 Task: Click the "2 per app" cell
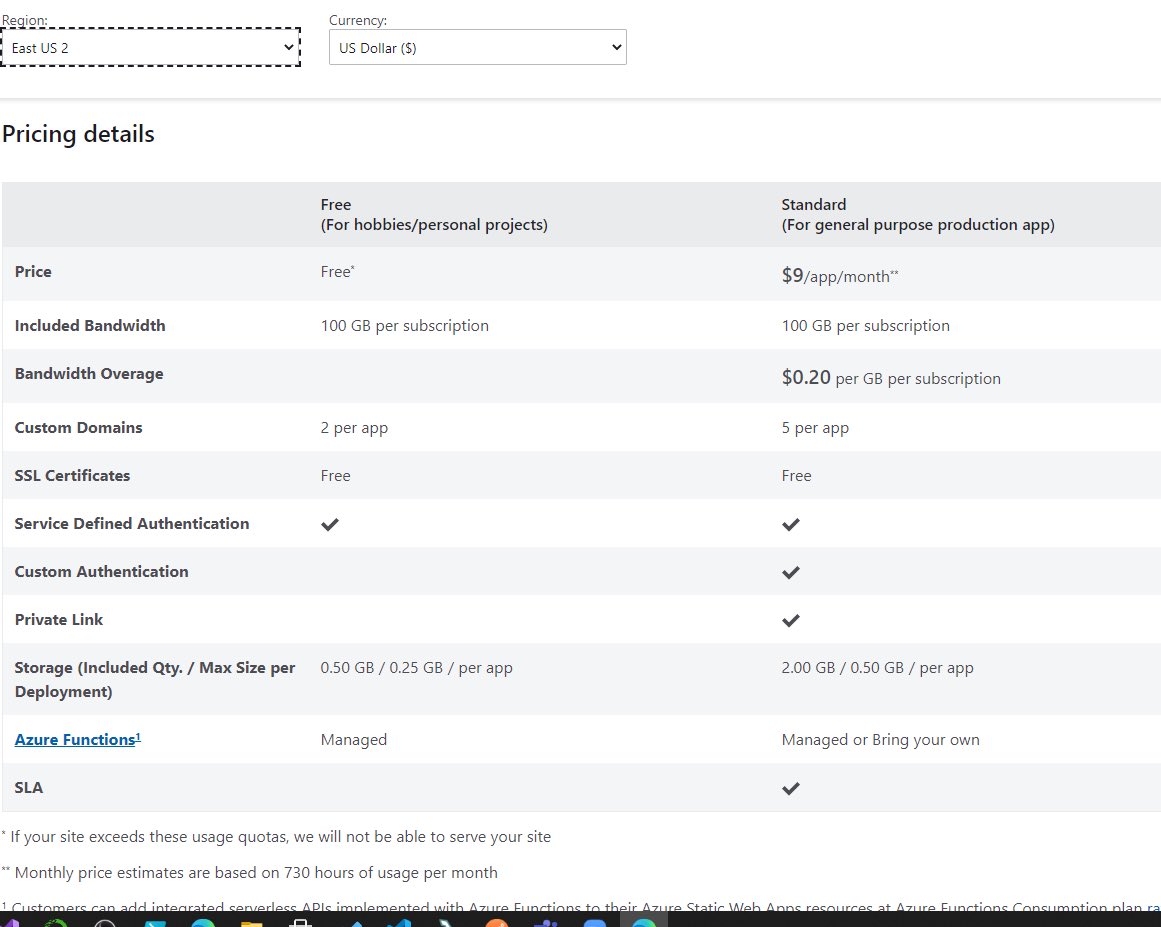(x=354, y=428)
